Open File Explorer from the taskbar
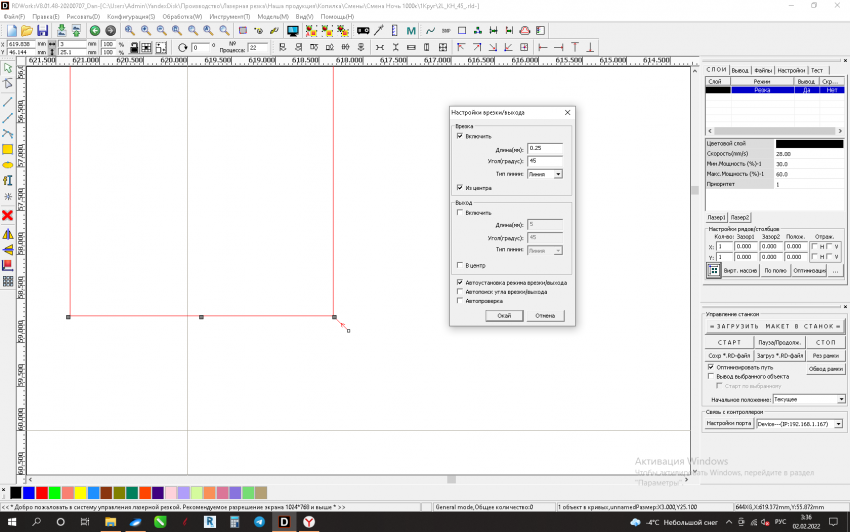850x532 pixels. pos(110,522)
